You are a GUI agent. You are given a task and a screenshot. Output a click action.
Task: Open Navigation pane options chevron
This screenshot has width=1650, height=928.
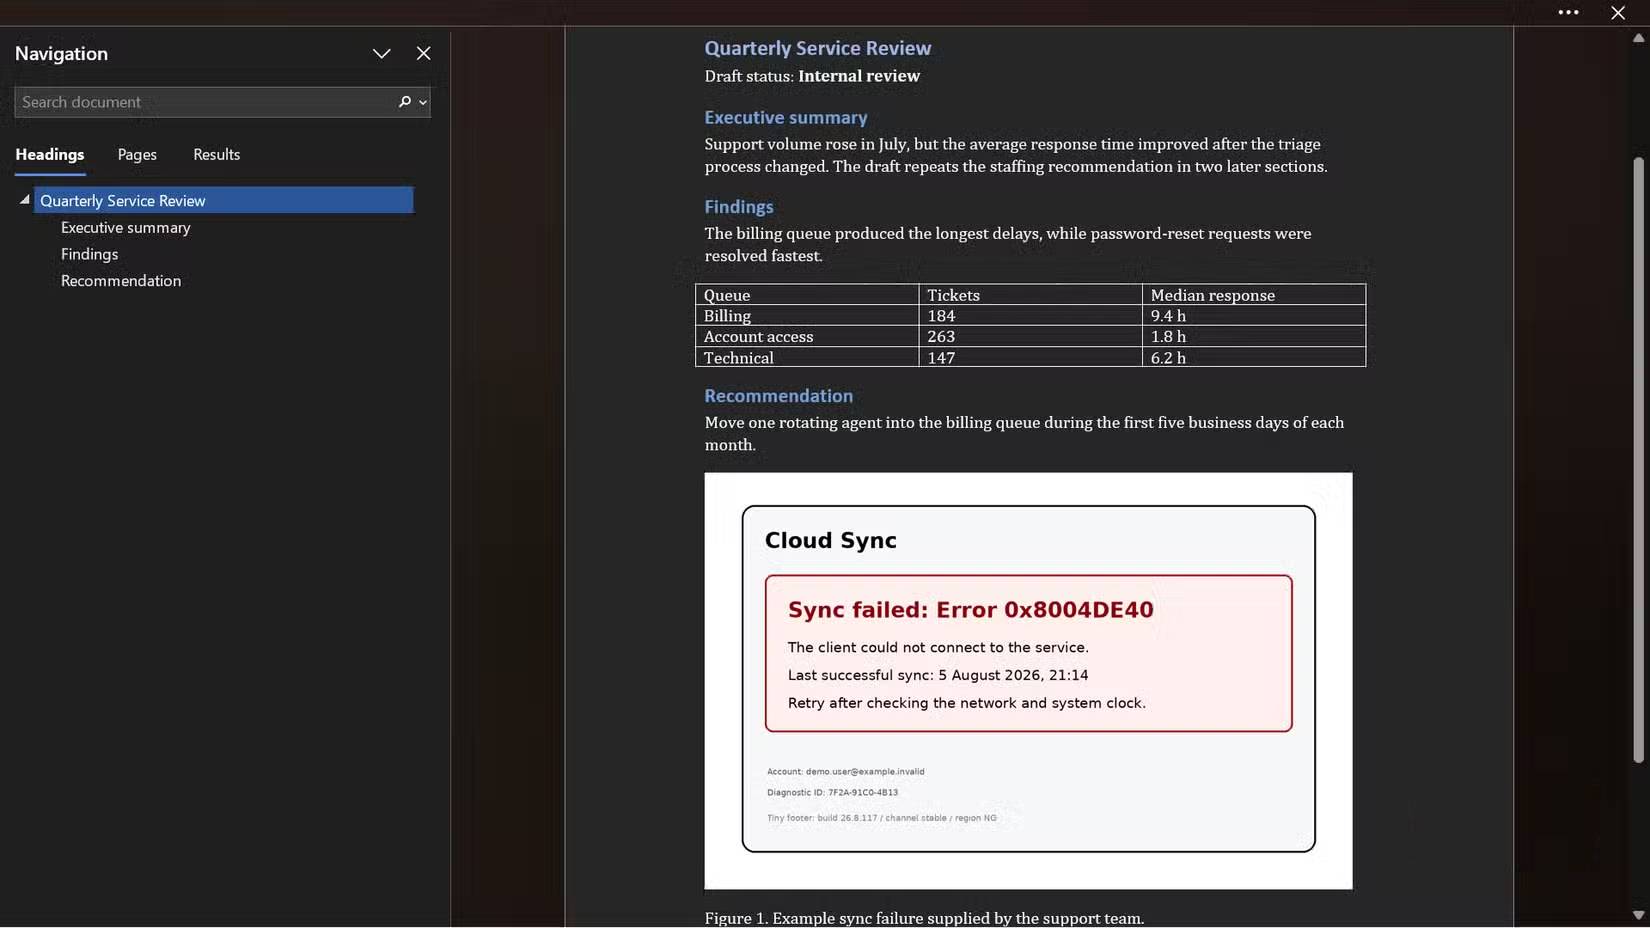(x=381, y=54)
